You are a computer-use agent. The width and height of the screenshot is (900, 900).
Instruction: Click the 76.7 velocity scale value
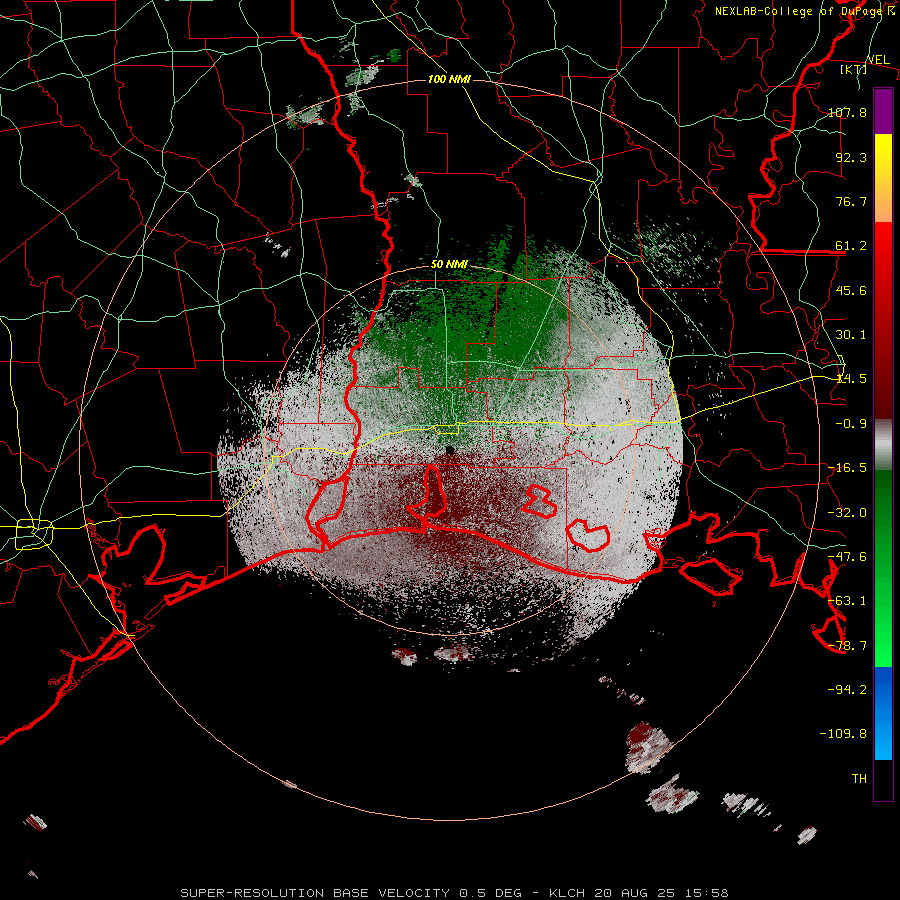851,201
